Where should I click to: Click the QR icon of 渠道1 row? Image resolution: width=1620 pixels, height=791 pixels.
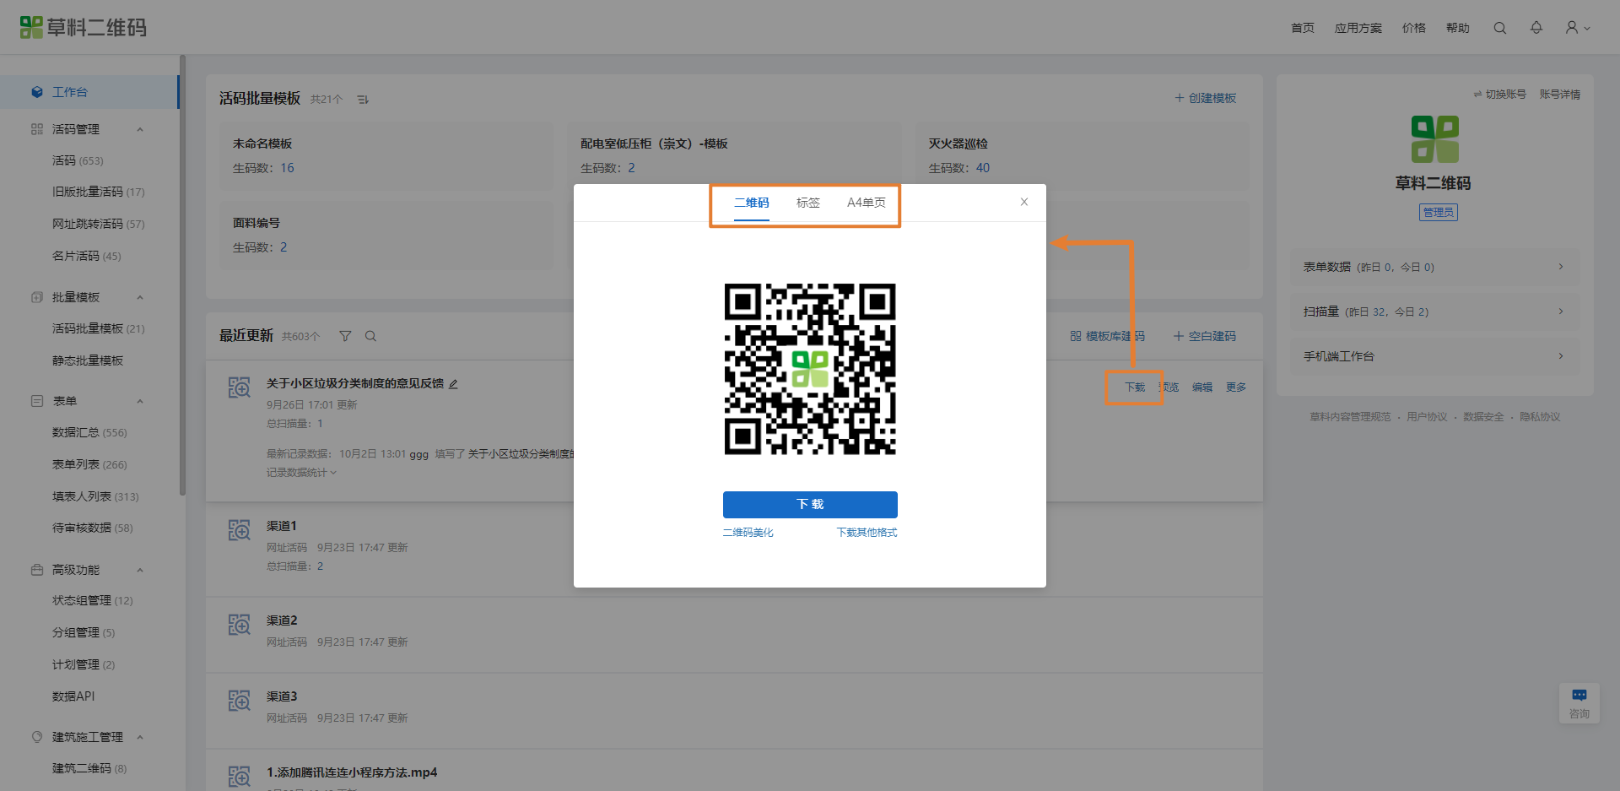239,530
